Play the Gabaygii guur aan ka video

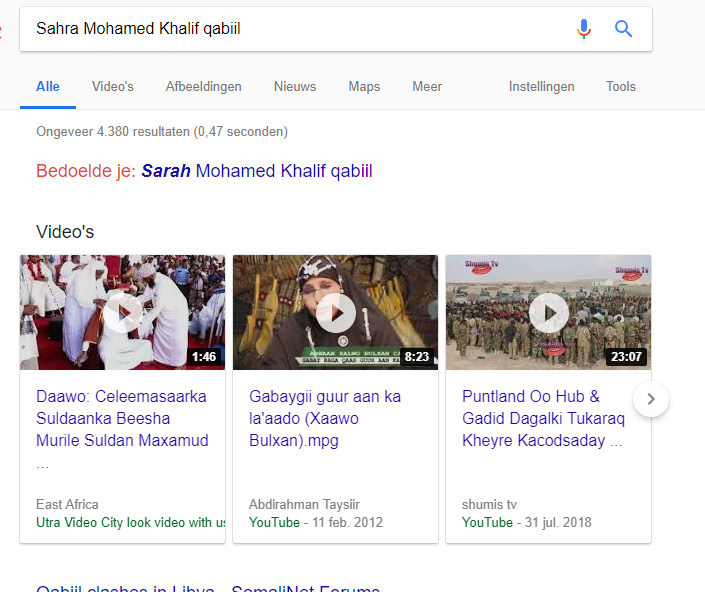point(335,313)
